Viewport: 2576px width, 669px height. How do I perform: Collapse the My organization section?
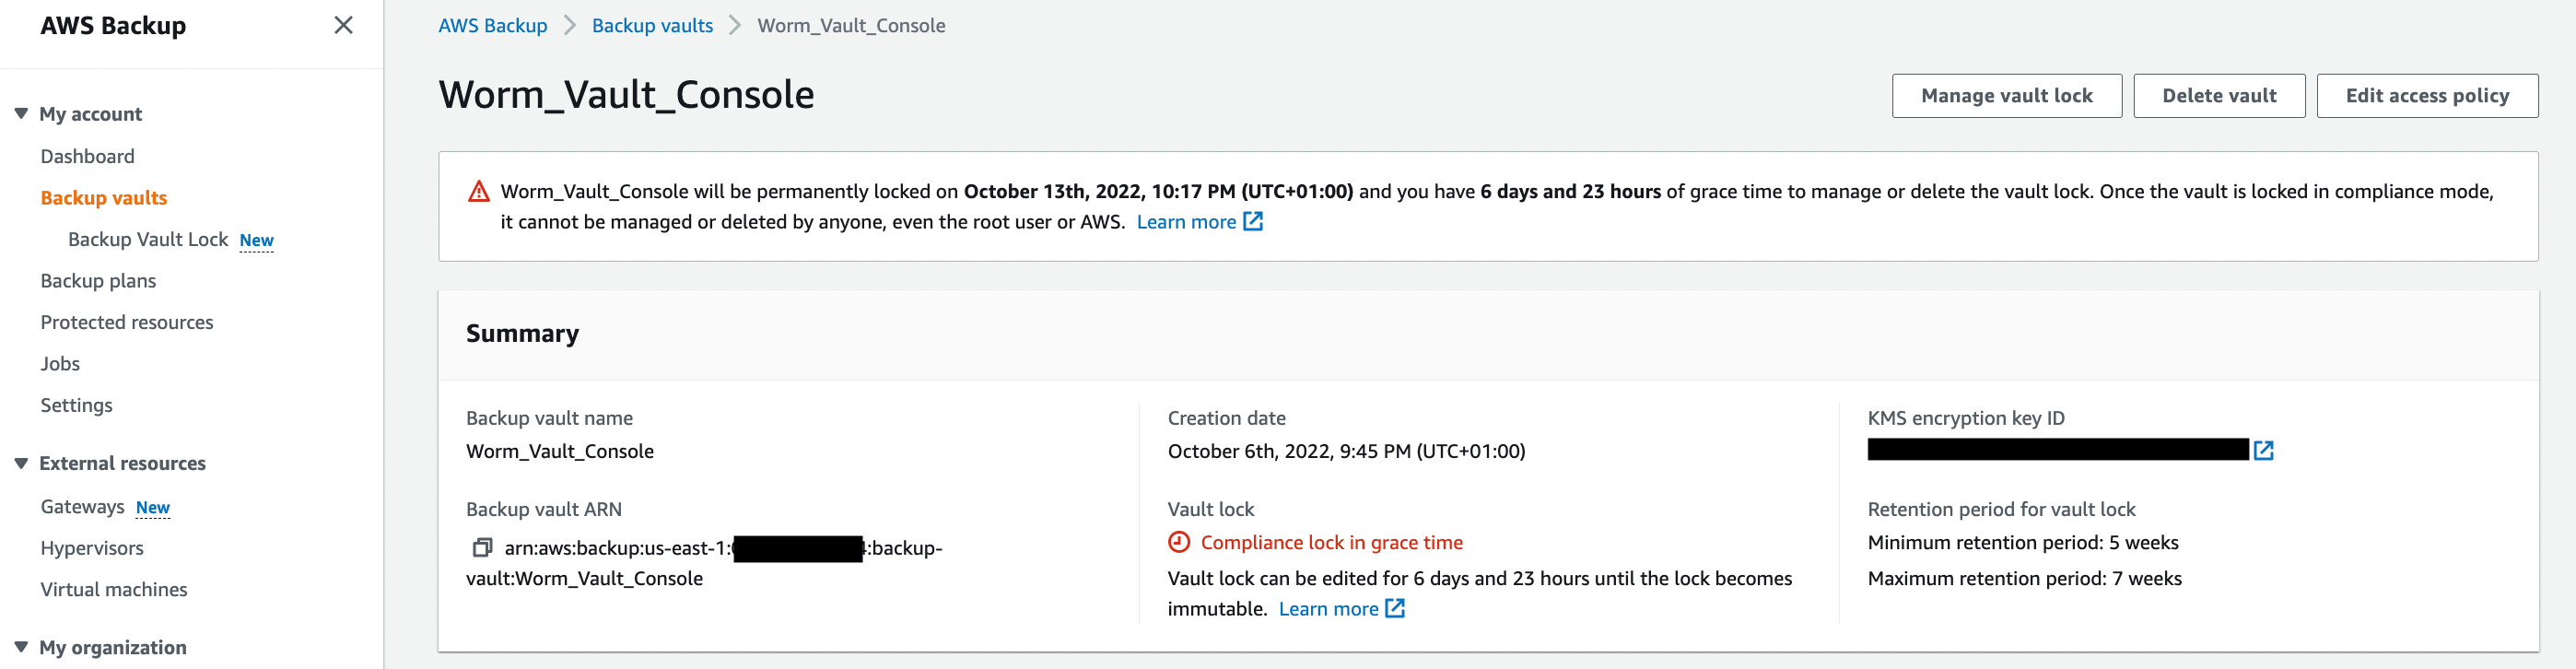21,647
